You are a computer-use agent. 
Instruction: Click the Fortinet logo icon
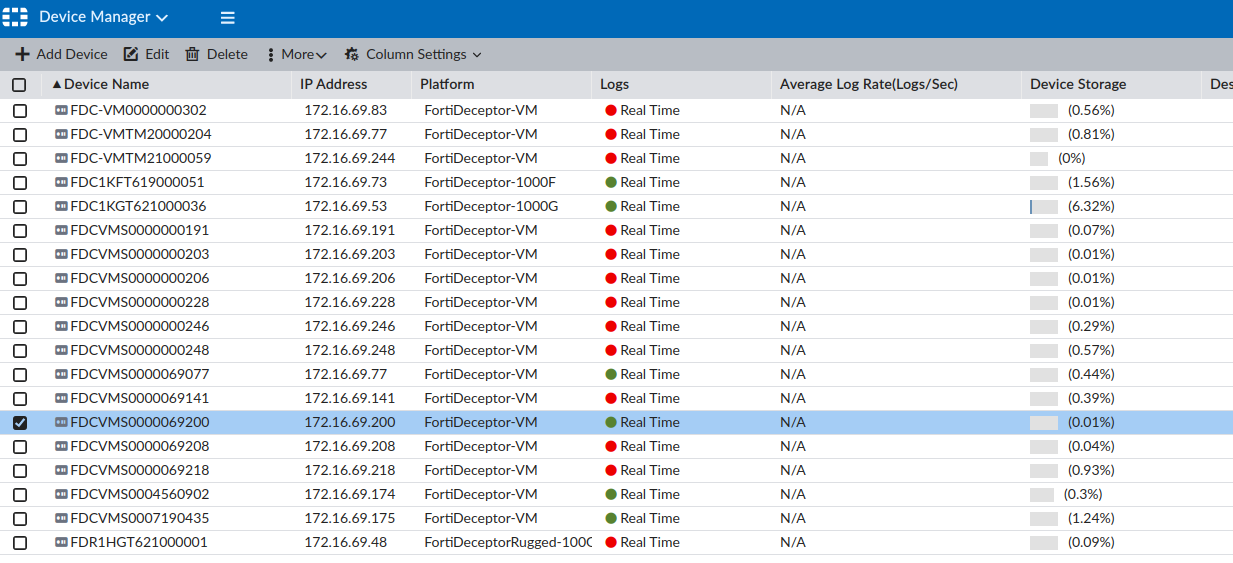pos(15,17)
